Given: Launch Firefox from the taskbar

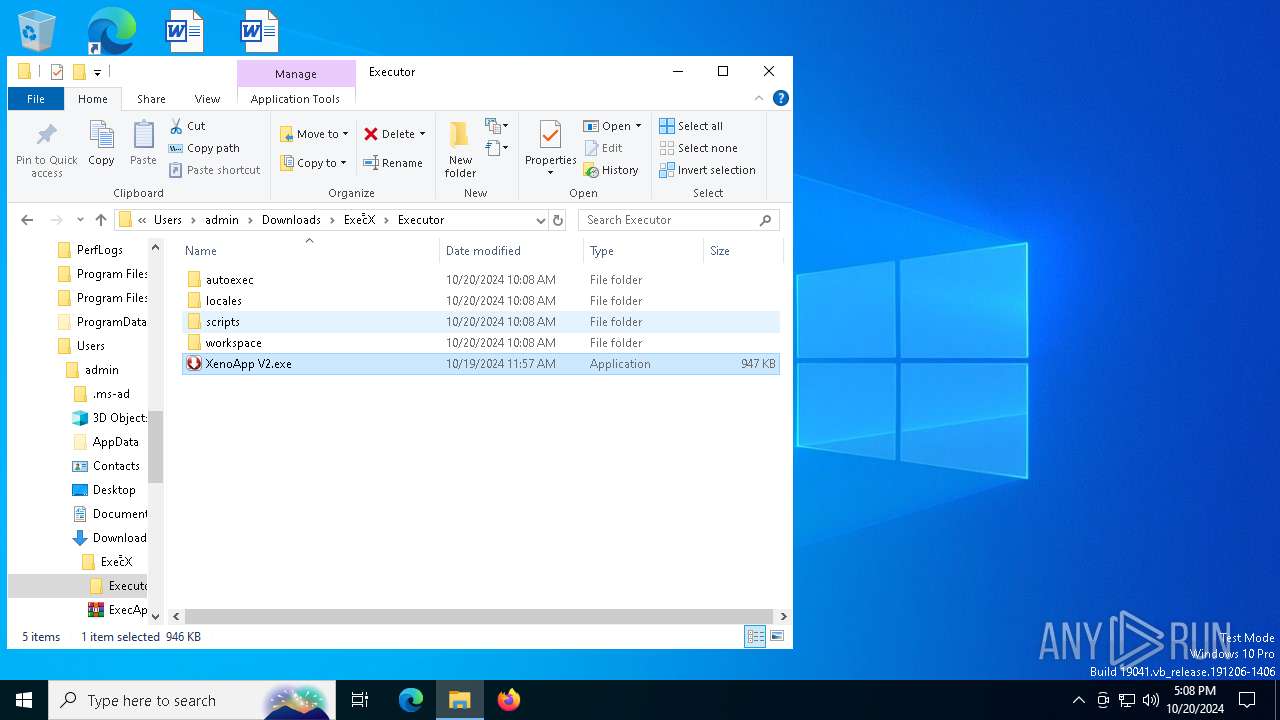Looking at the screenshot, I should tap(508, 700).
